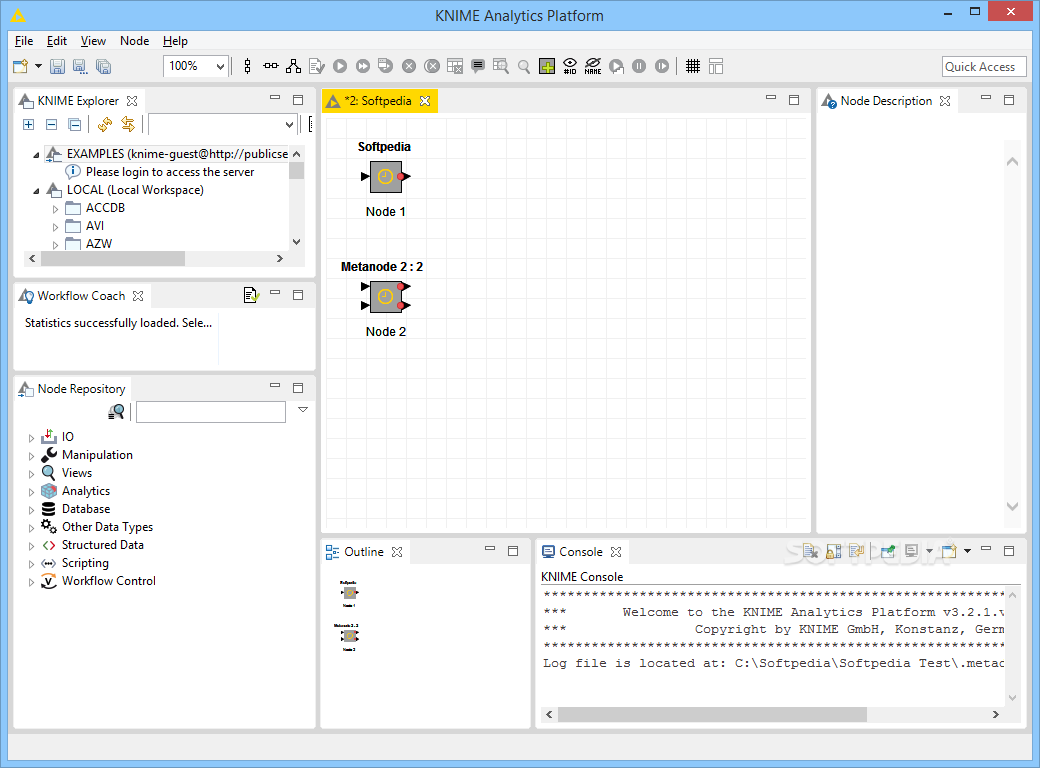Open the Node menu

(135, 41)
